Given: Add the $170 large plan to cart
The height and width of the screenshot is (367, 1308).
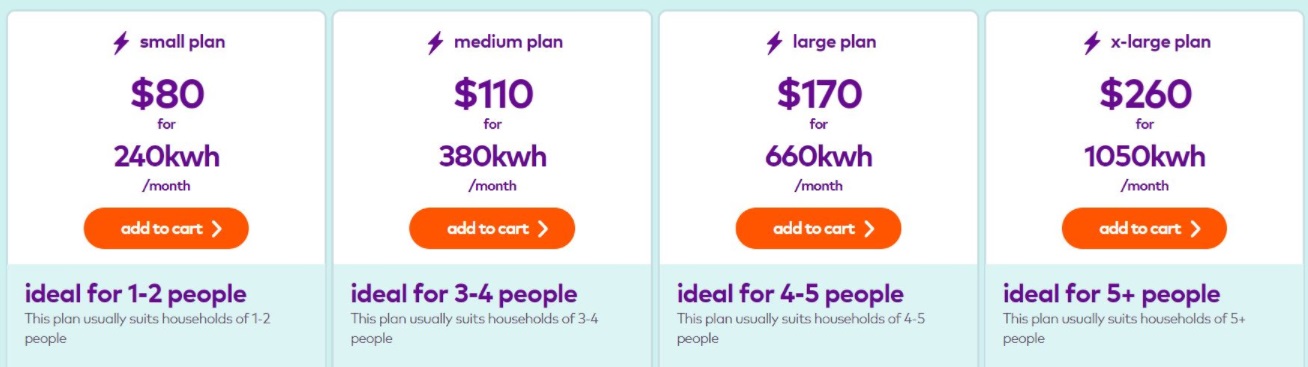Looking at the screenshot, I should click(x=818, y=228).
